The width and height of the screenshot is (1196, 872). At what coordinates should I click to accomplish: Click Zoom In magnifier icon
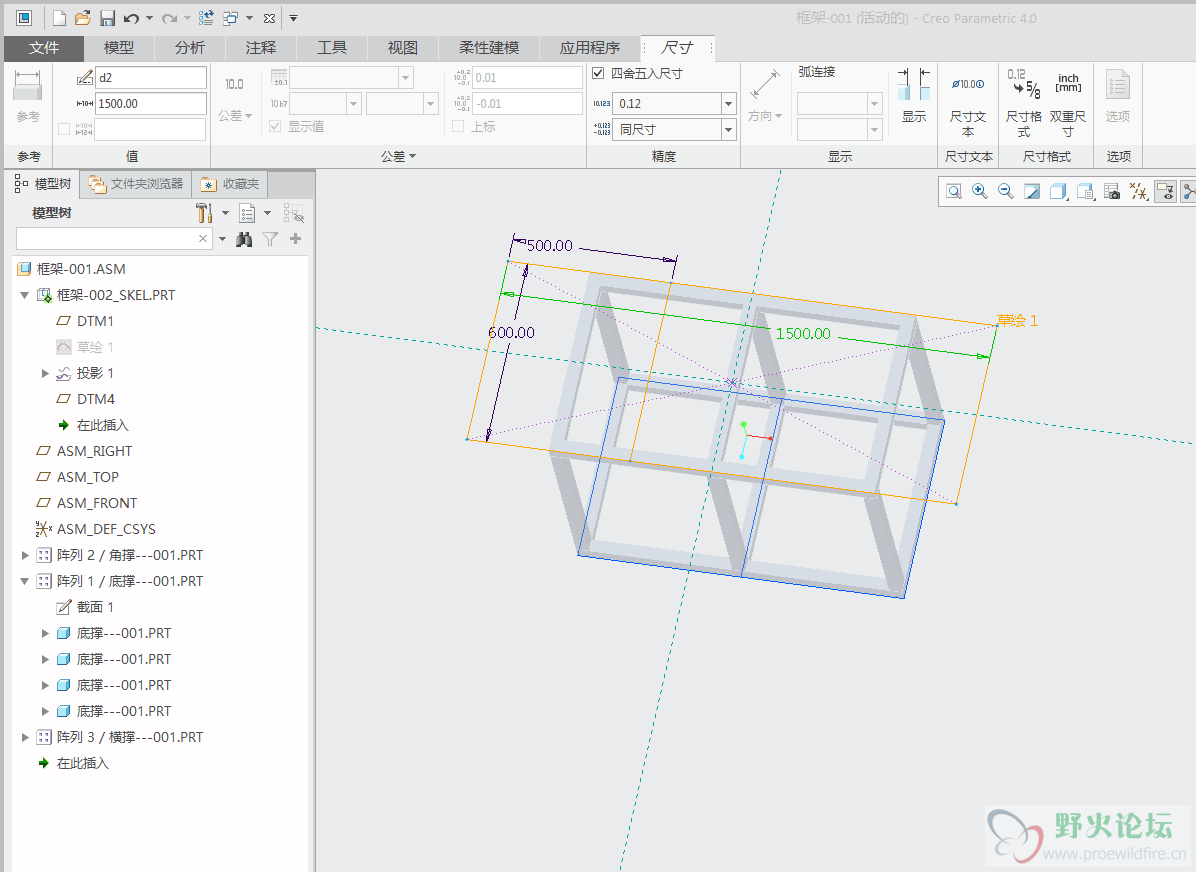click(979, 191)
